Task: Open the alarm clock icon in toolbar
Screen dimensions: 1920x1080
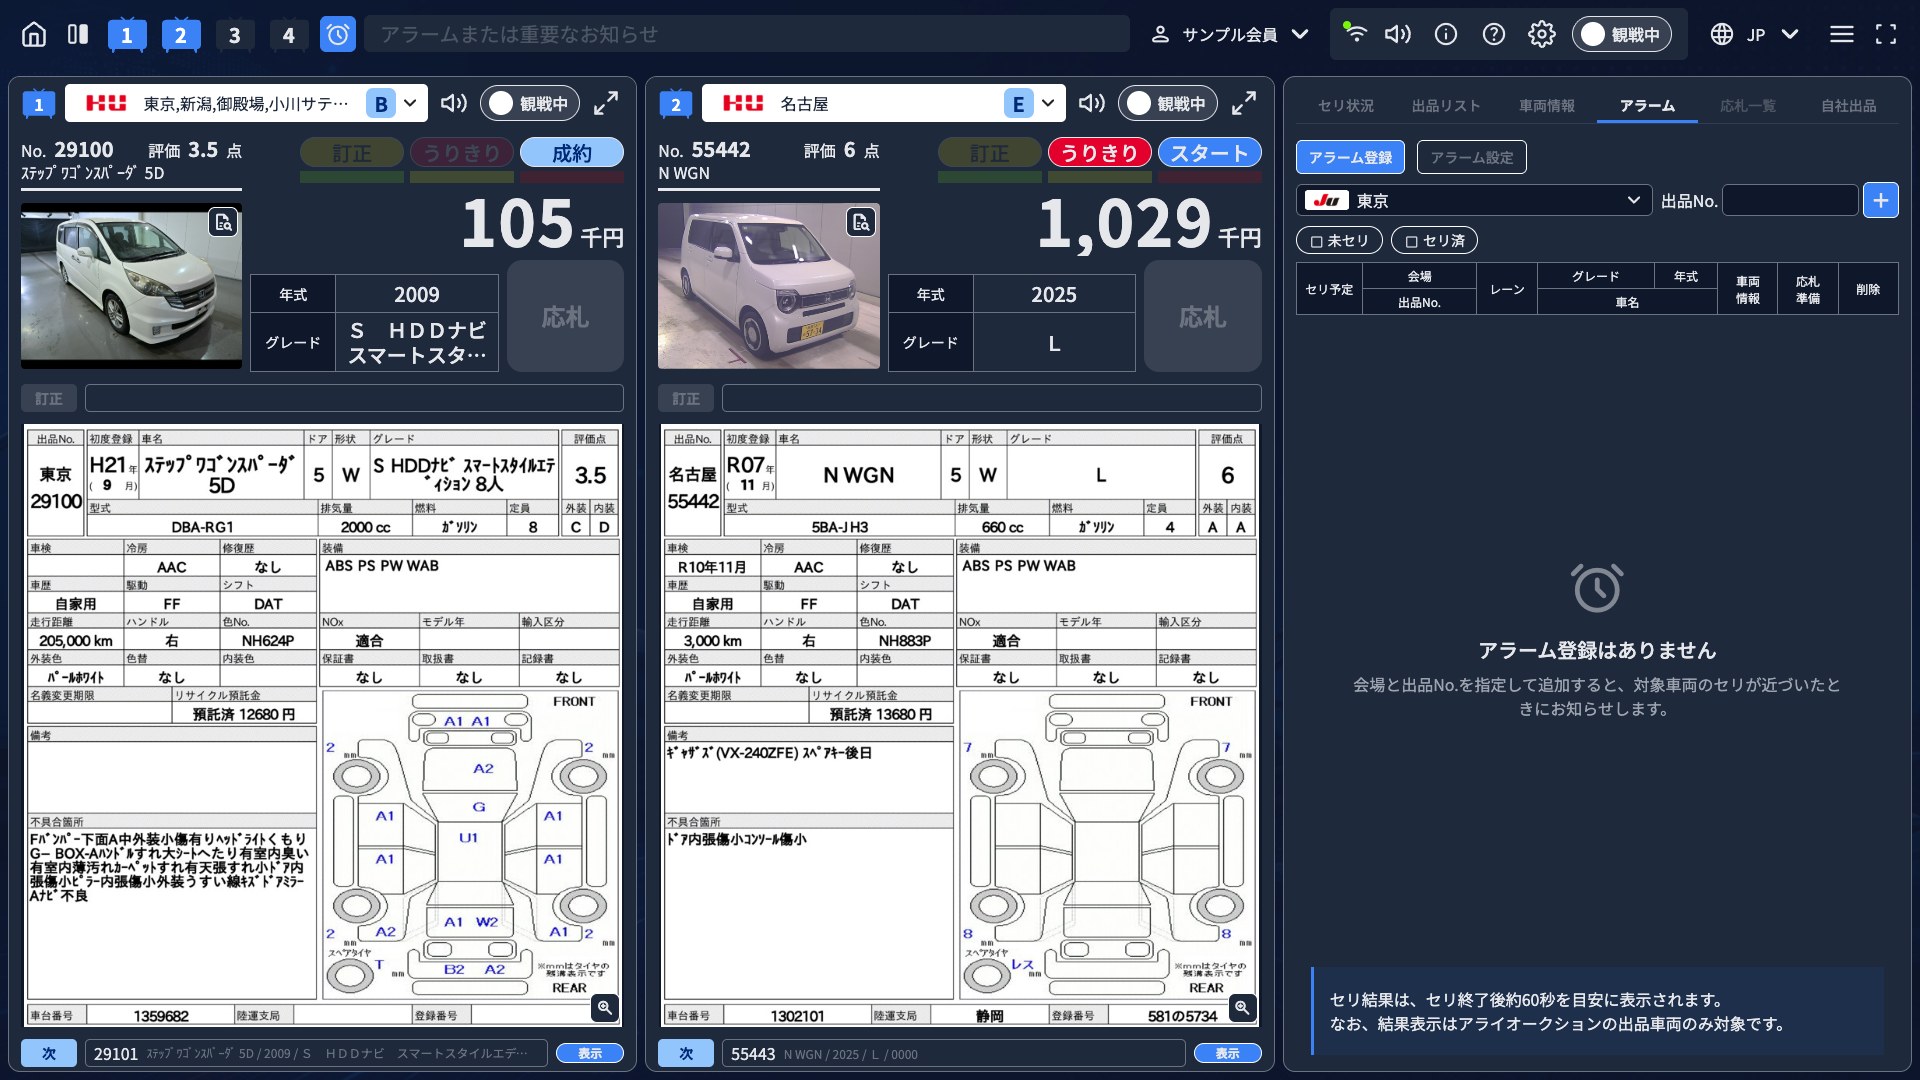Action: (x=338, y=34)
